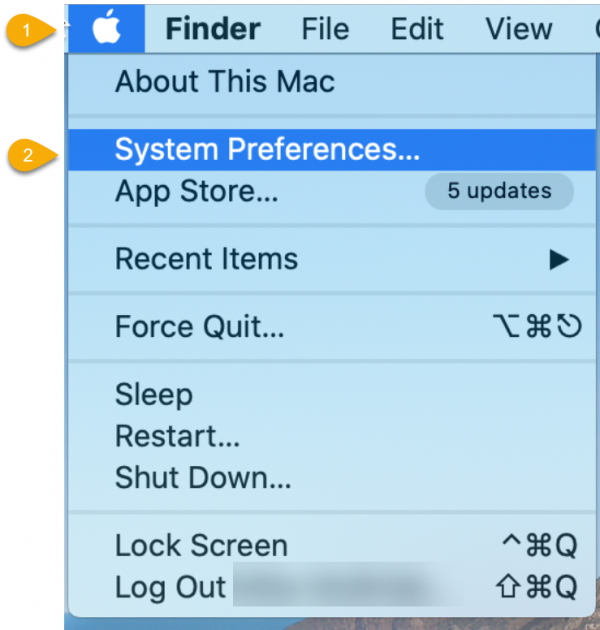Click the 5 updates badge

pos(499,190)
